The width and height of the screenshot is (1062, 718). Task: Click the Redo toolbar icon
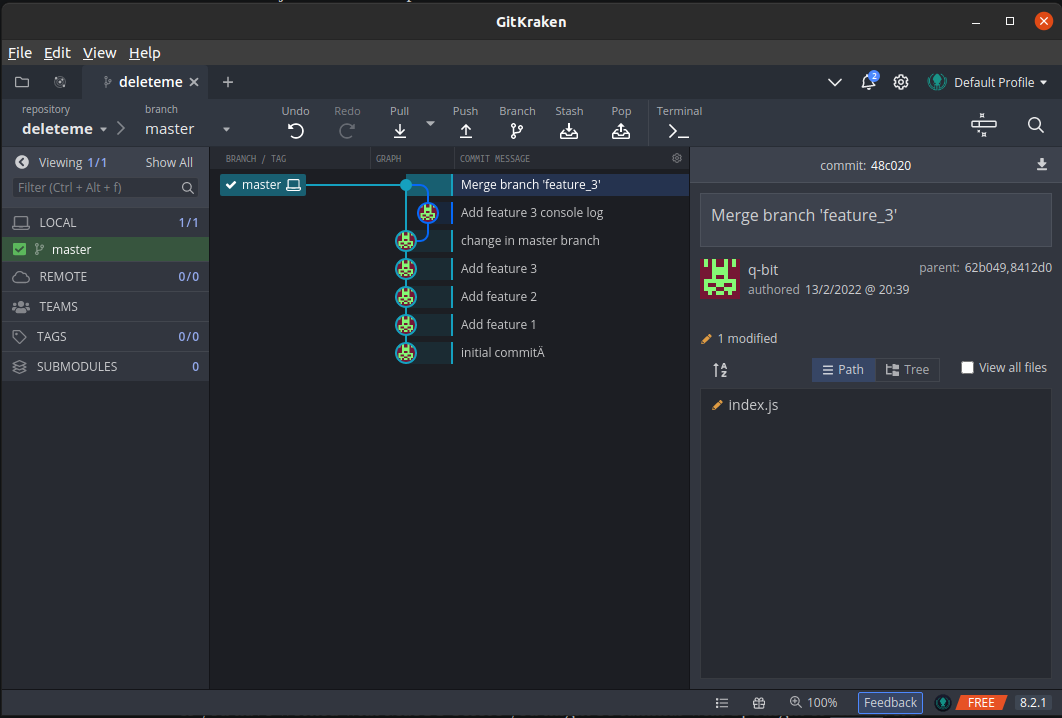pos(347,131)
